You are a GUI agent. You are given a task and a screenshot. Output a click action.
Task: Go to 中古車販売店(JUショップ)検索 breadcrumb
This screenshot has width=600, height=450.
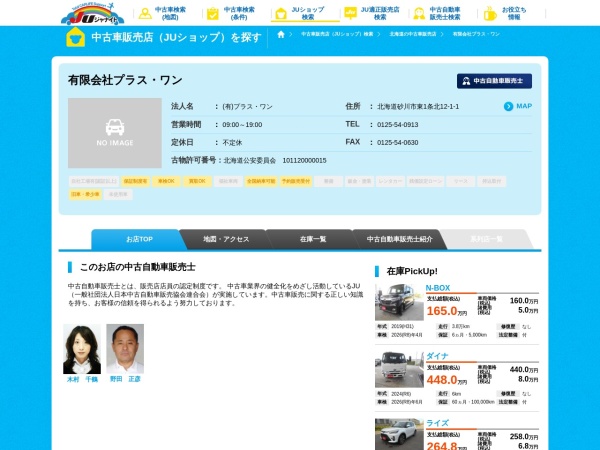(x=337, y=34)
